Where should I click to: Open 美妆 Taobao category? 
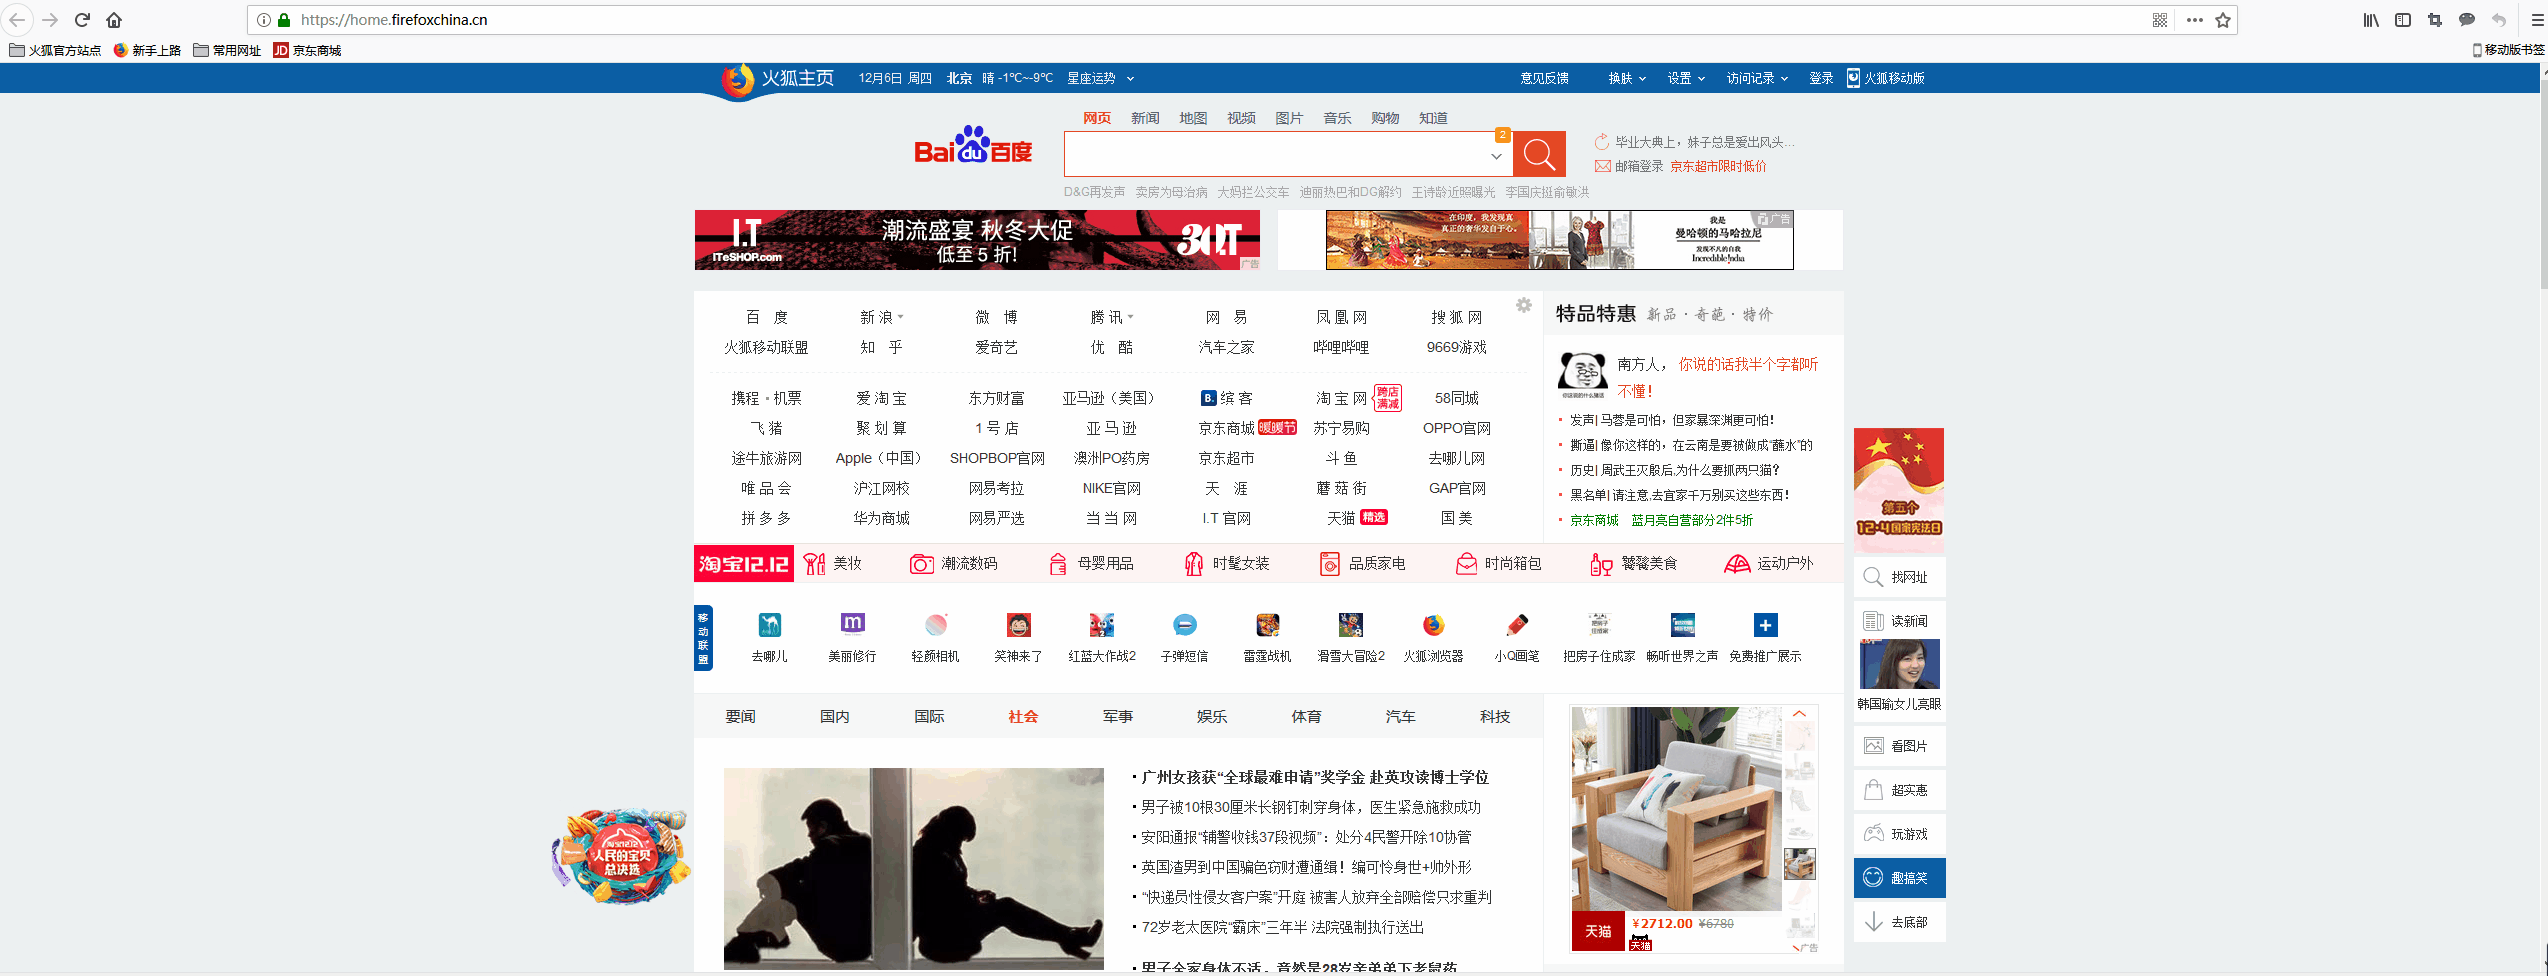(833, 564)
